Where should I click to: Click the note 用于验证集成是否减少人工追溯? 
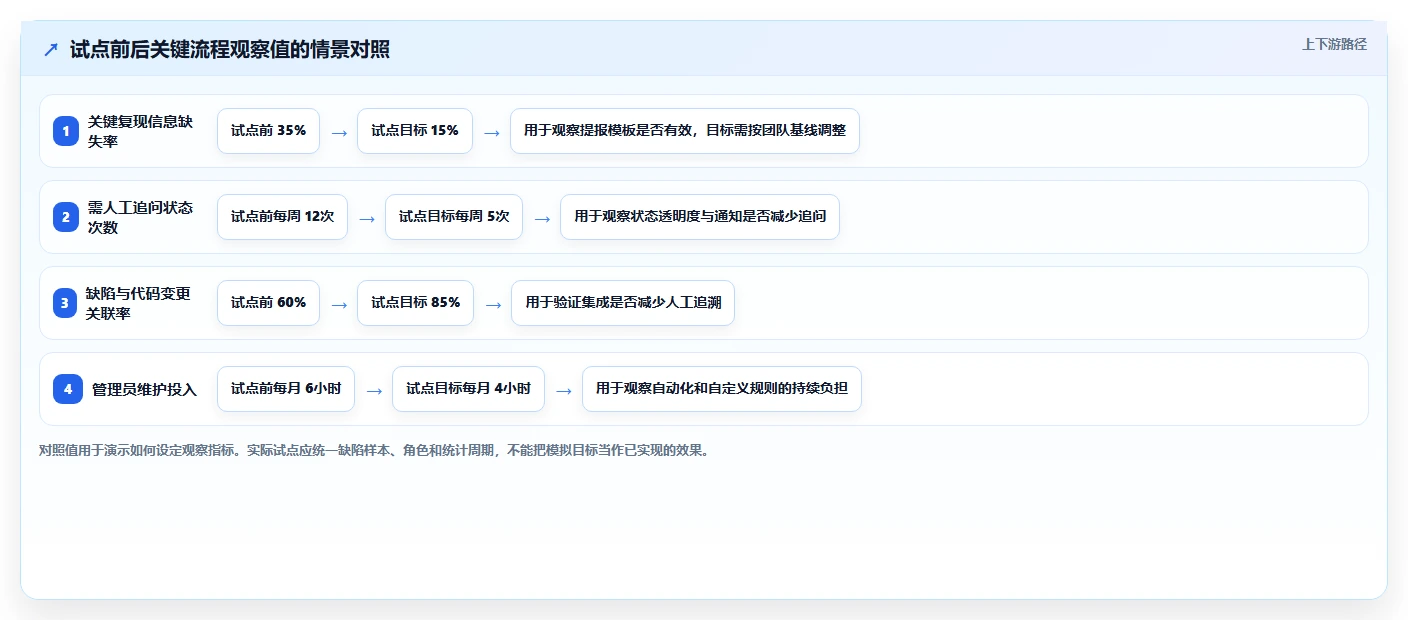click(623, 303)
